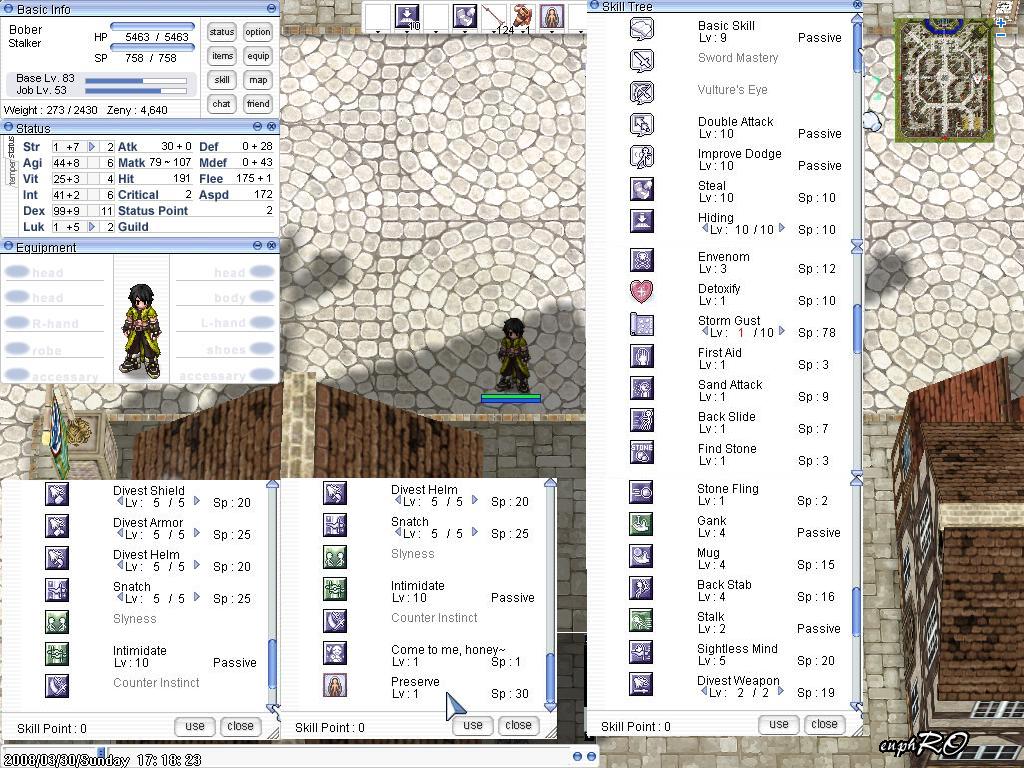Collapse the Skill Tree window
Viewport: 1024px width, 768px height.
(x=594, y=5)
